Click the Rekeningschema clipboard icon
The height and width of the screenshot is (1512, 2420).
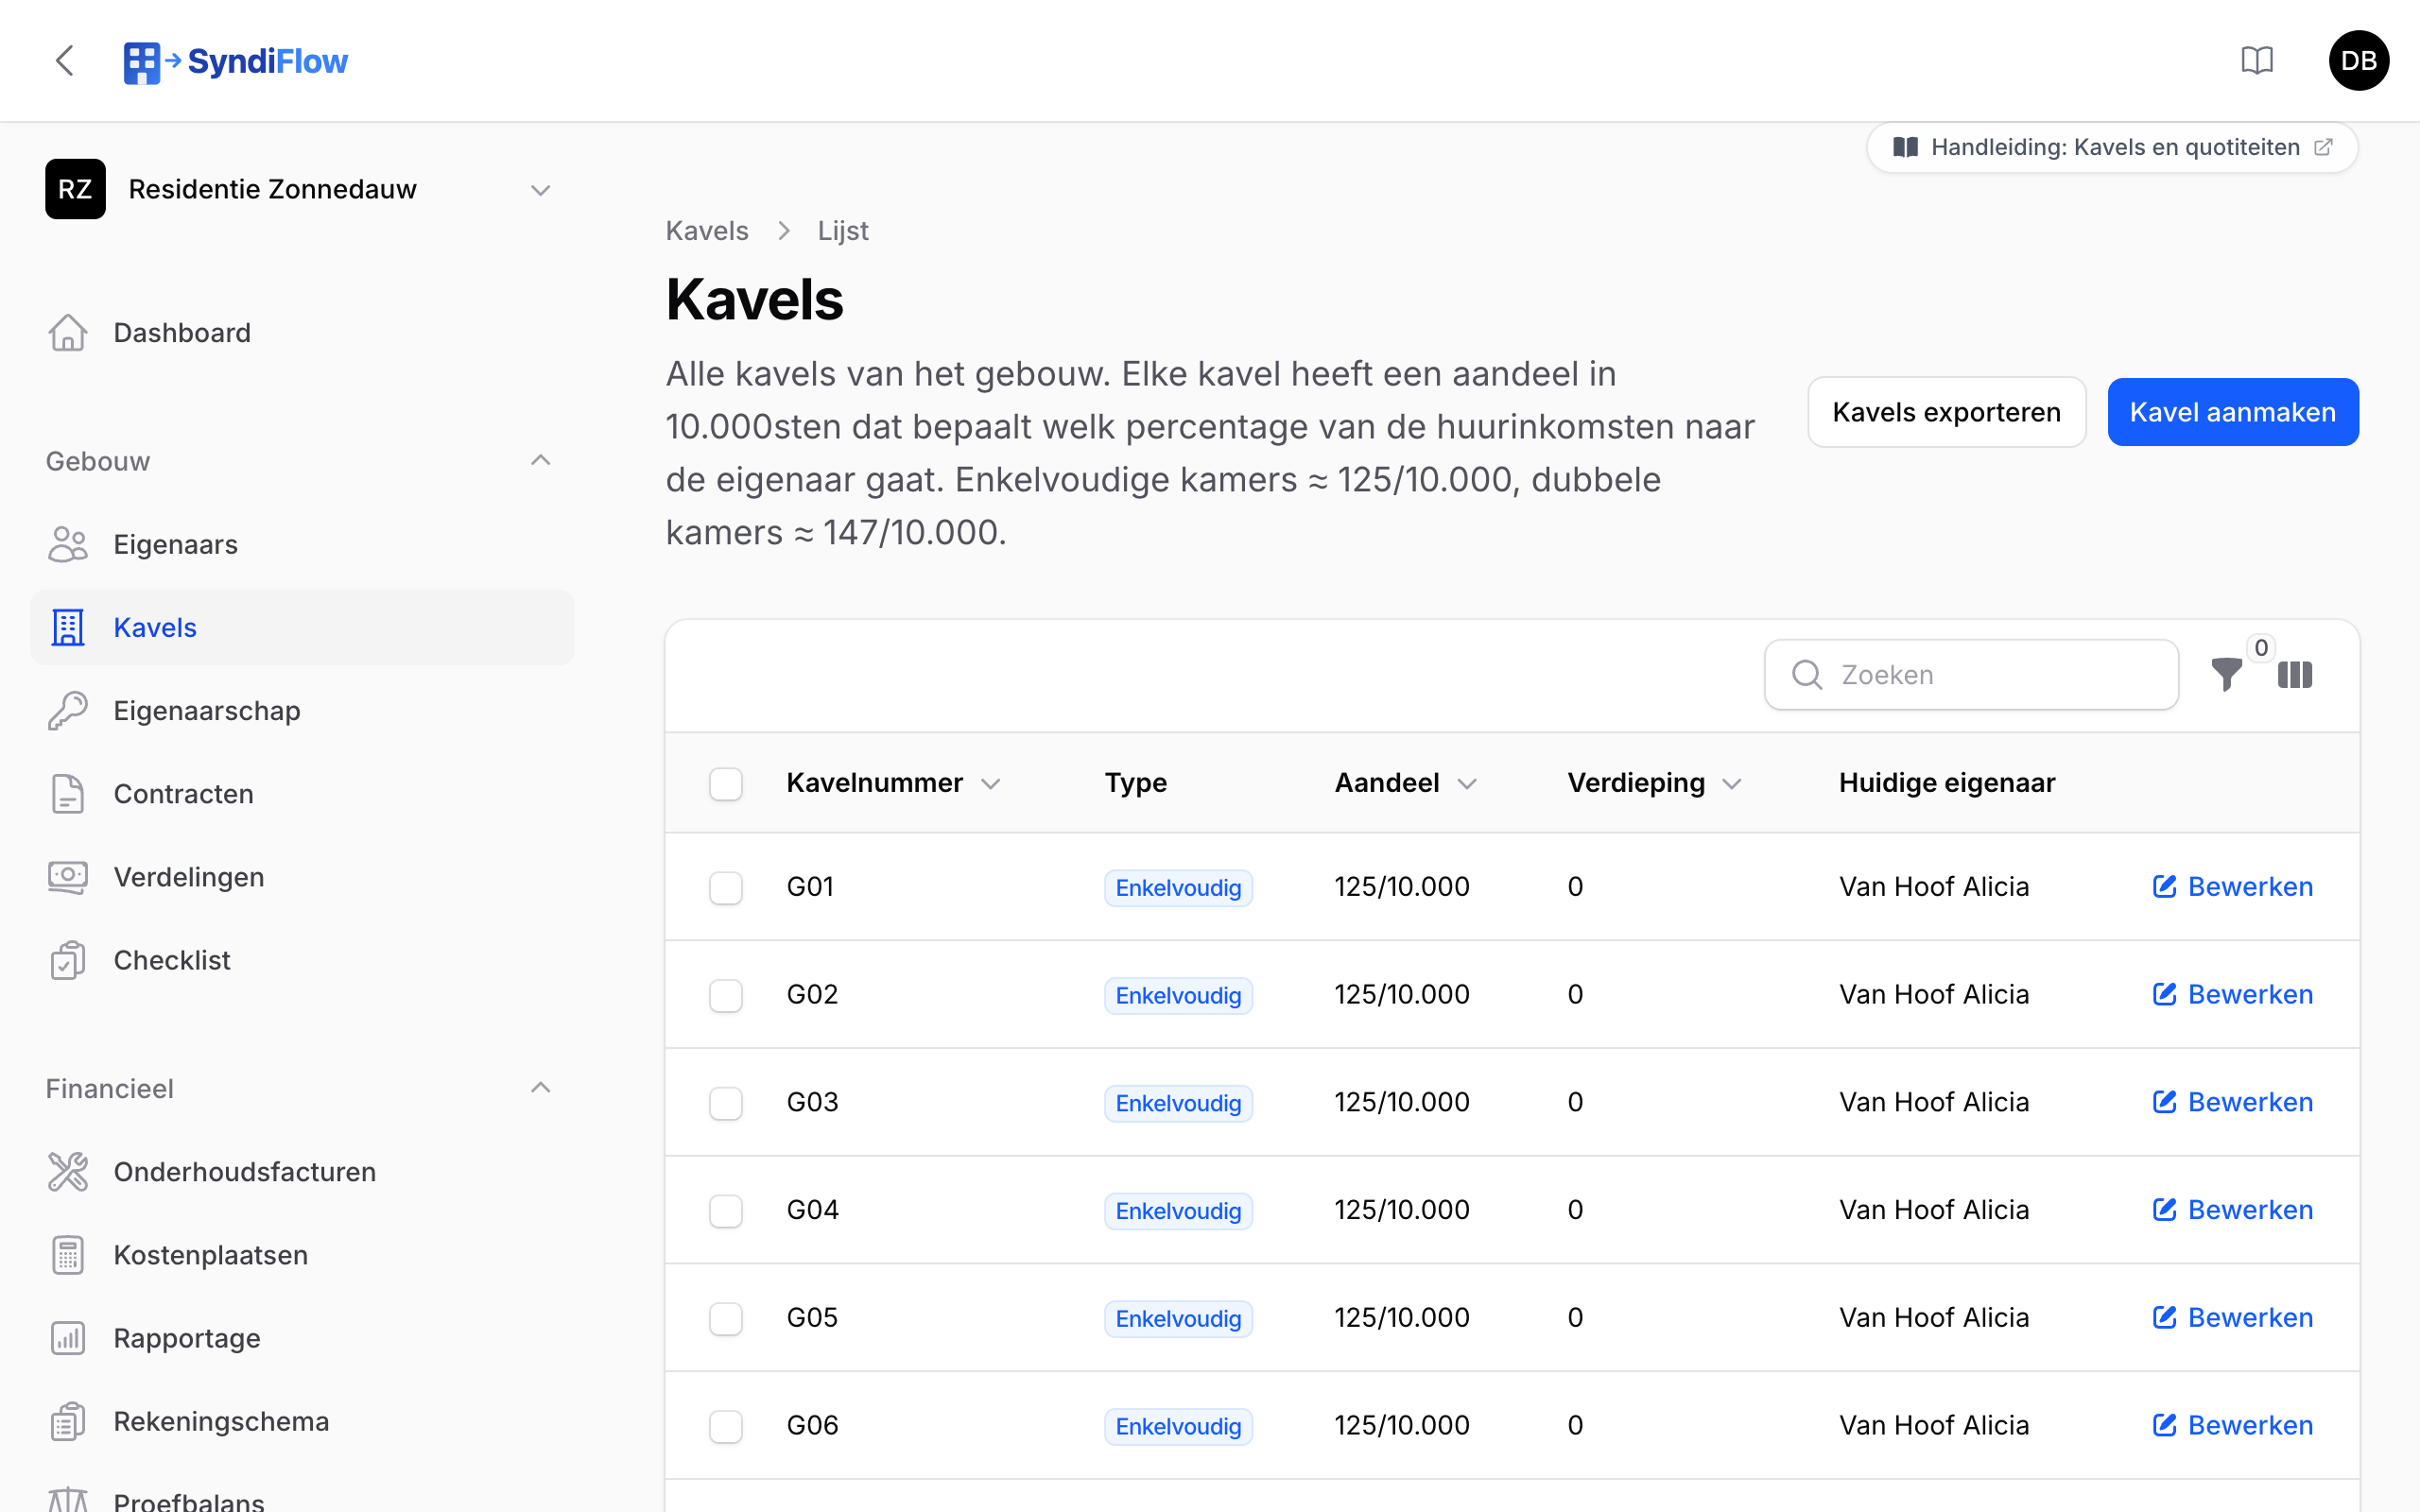(x=67, y=1421)
